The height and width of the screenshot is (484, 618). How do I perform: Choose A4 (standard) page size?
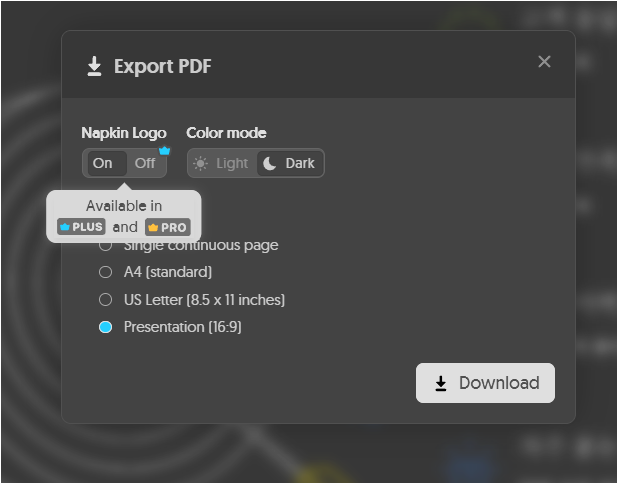point(106,272)
